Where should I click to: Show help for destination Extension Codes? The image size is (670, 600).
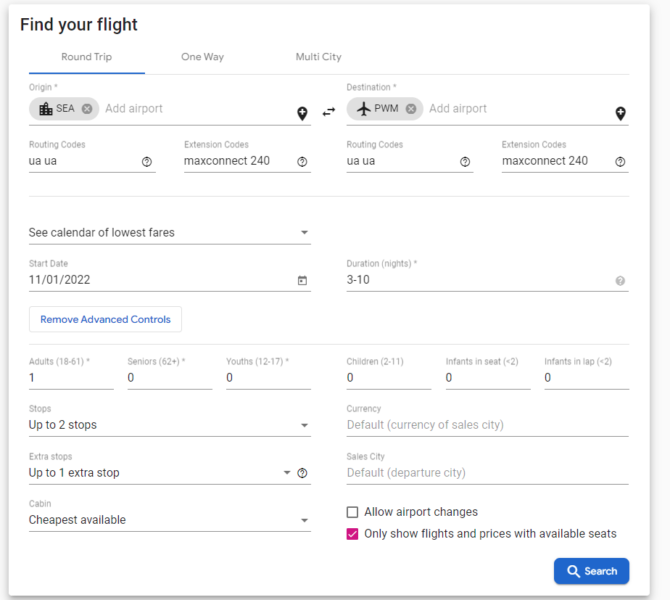[x=620, y=162]
